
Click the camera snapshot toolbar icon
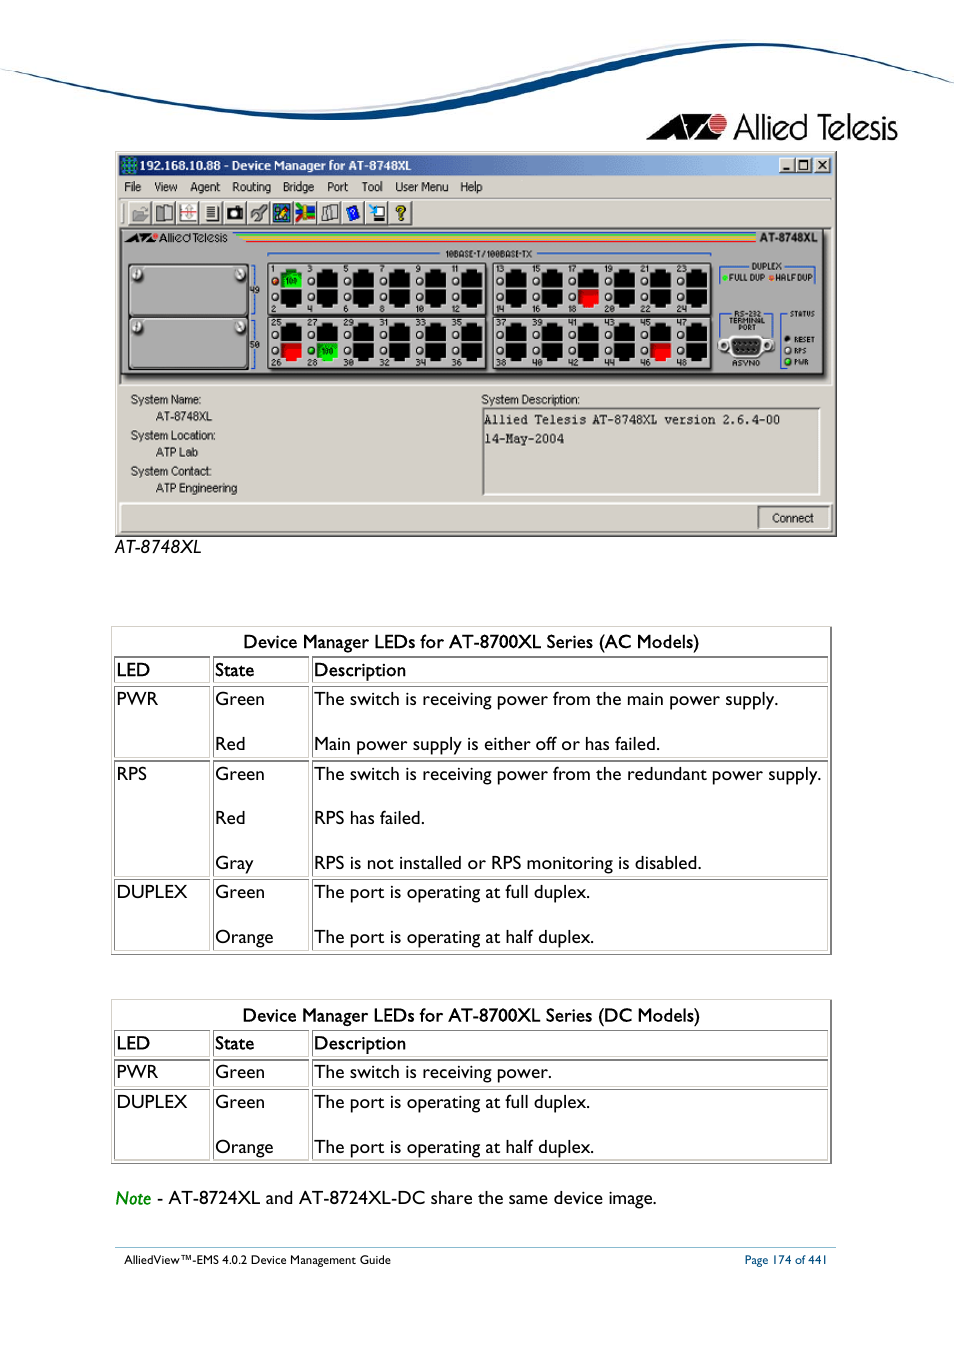pyautogui.click(x=235, y=213)
